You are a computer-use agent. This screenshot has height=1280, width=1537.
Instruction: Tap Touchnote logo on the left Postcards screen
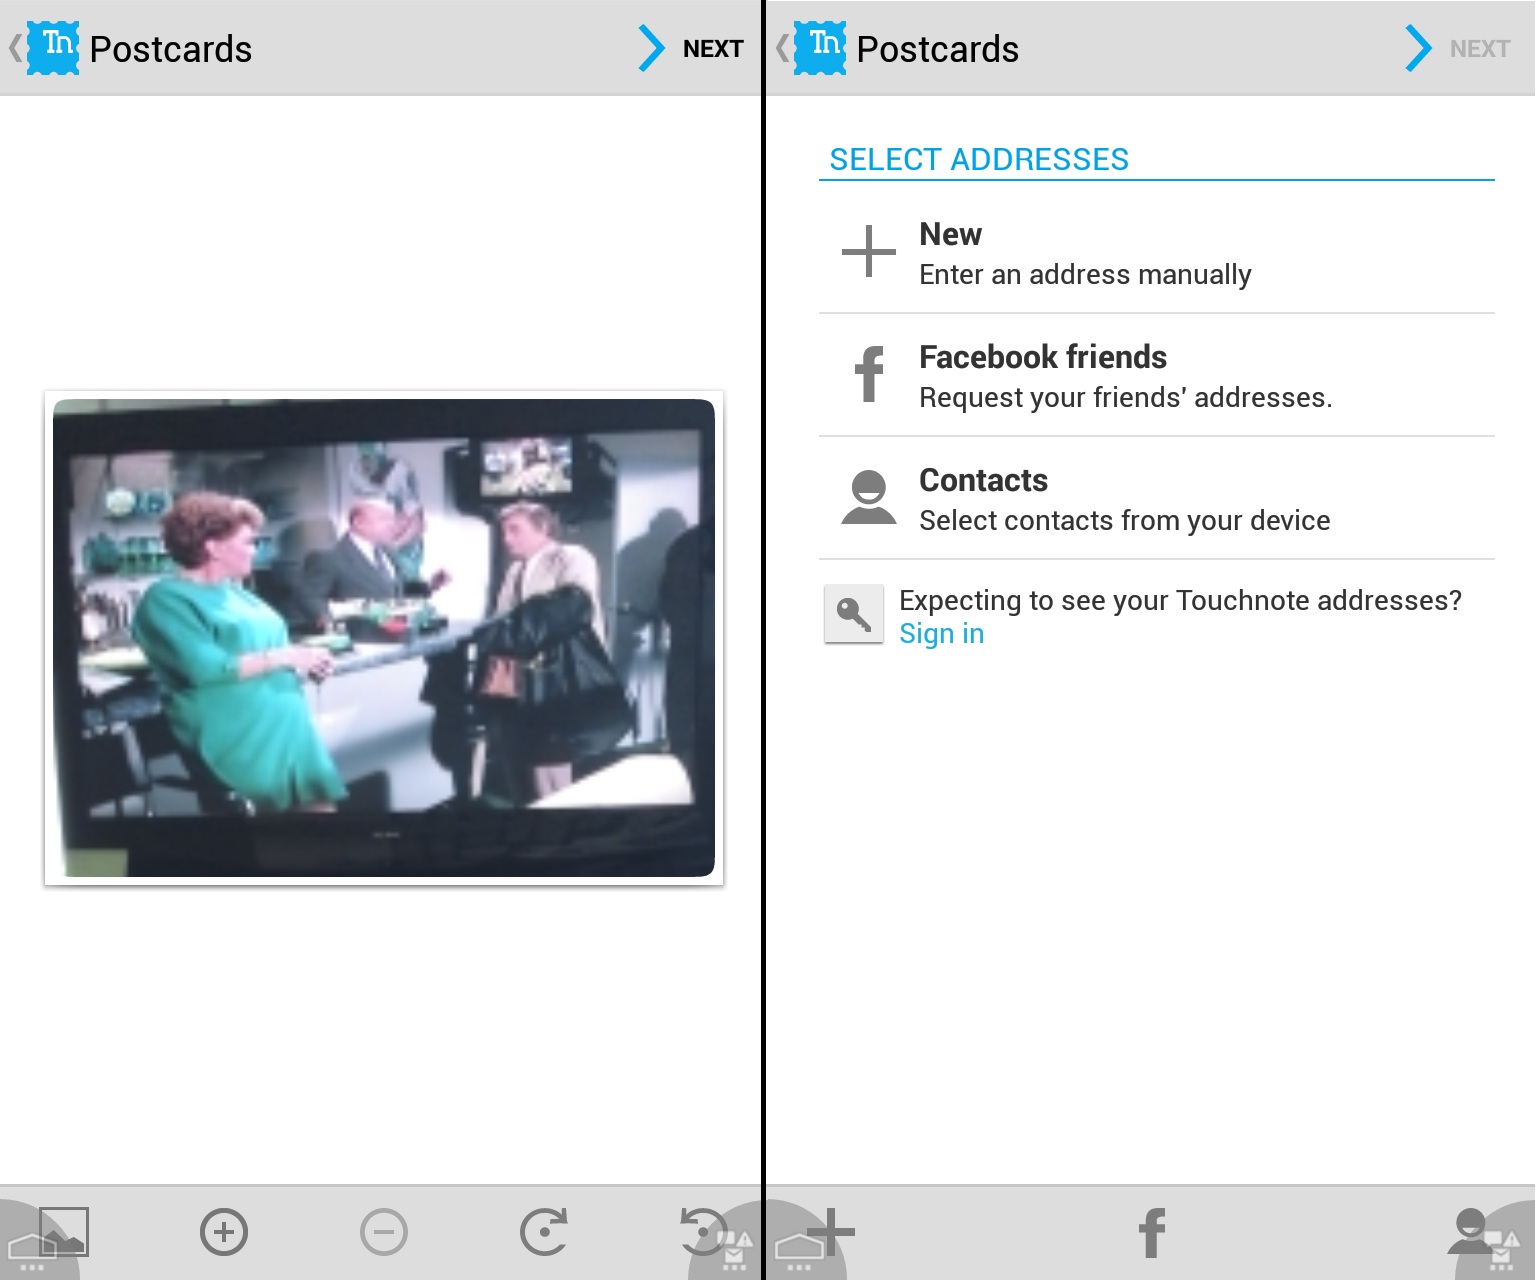pos(53,48)
